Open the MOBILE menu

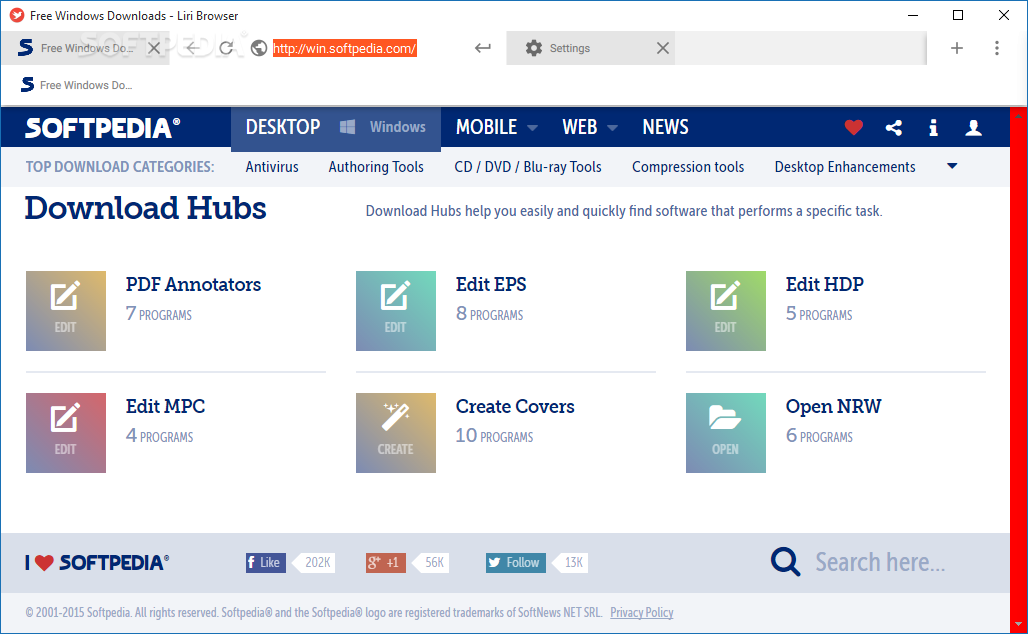tap(486, 127)
